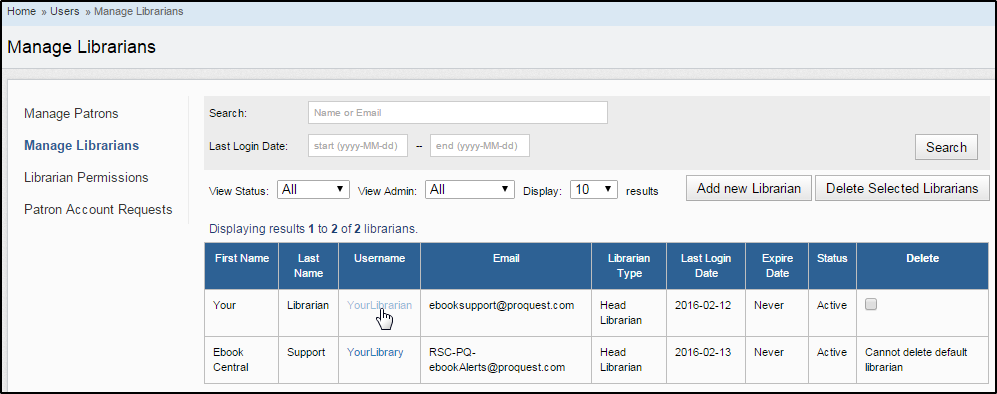
Task: Go to Manage Patrons in sidebar
Action: coord(71,114)
